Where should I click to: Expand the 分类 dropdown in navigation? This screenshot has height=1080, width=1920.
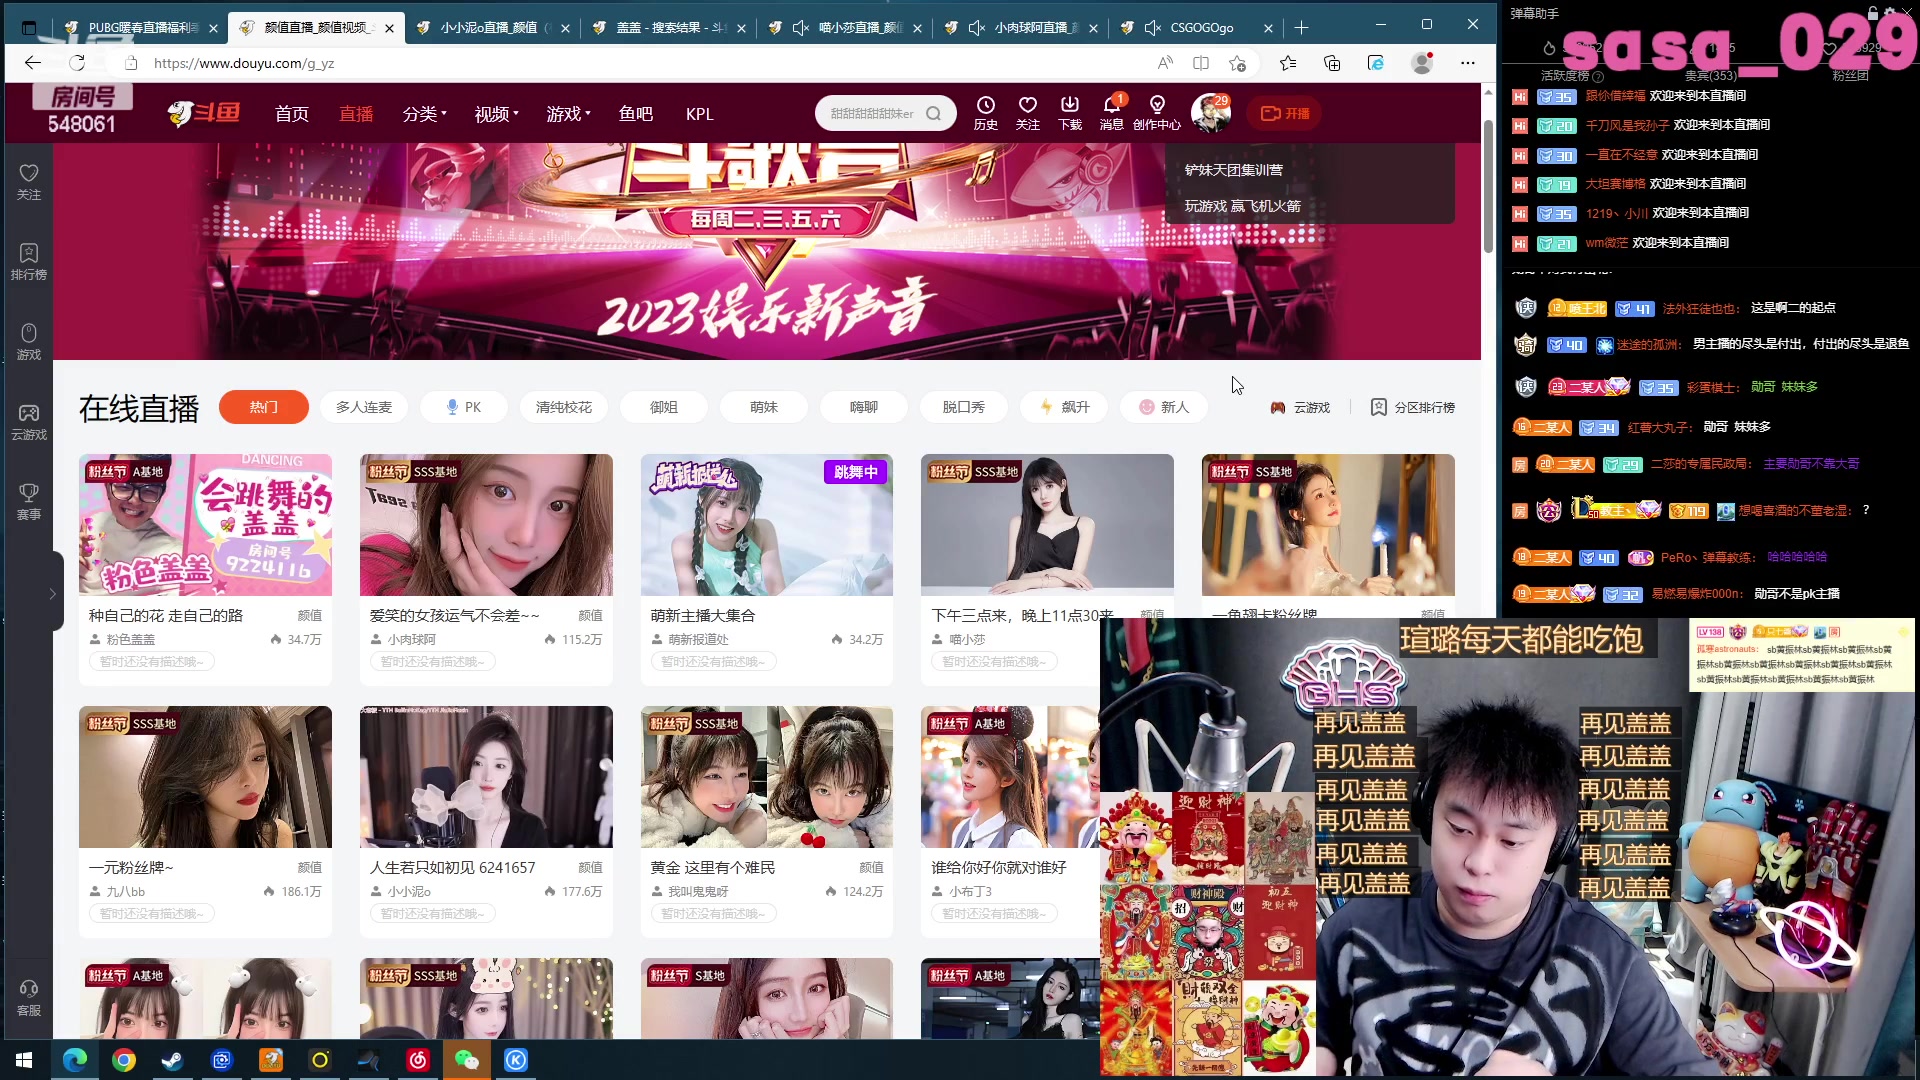[x=424, y=114]
